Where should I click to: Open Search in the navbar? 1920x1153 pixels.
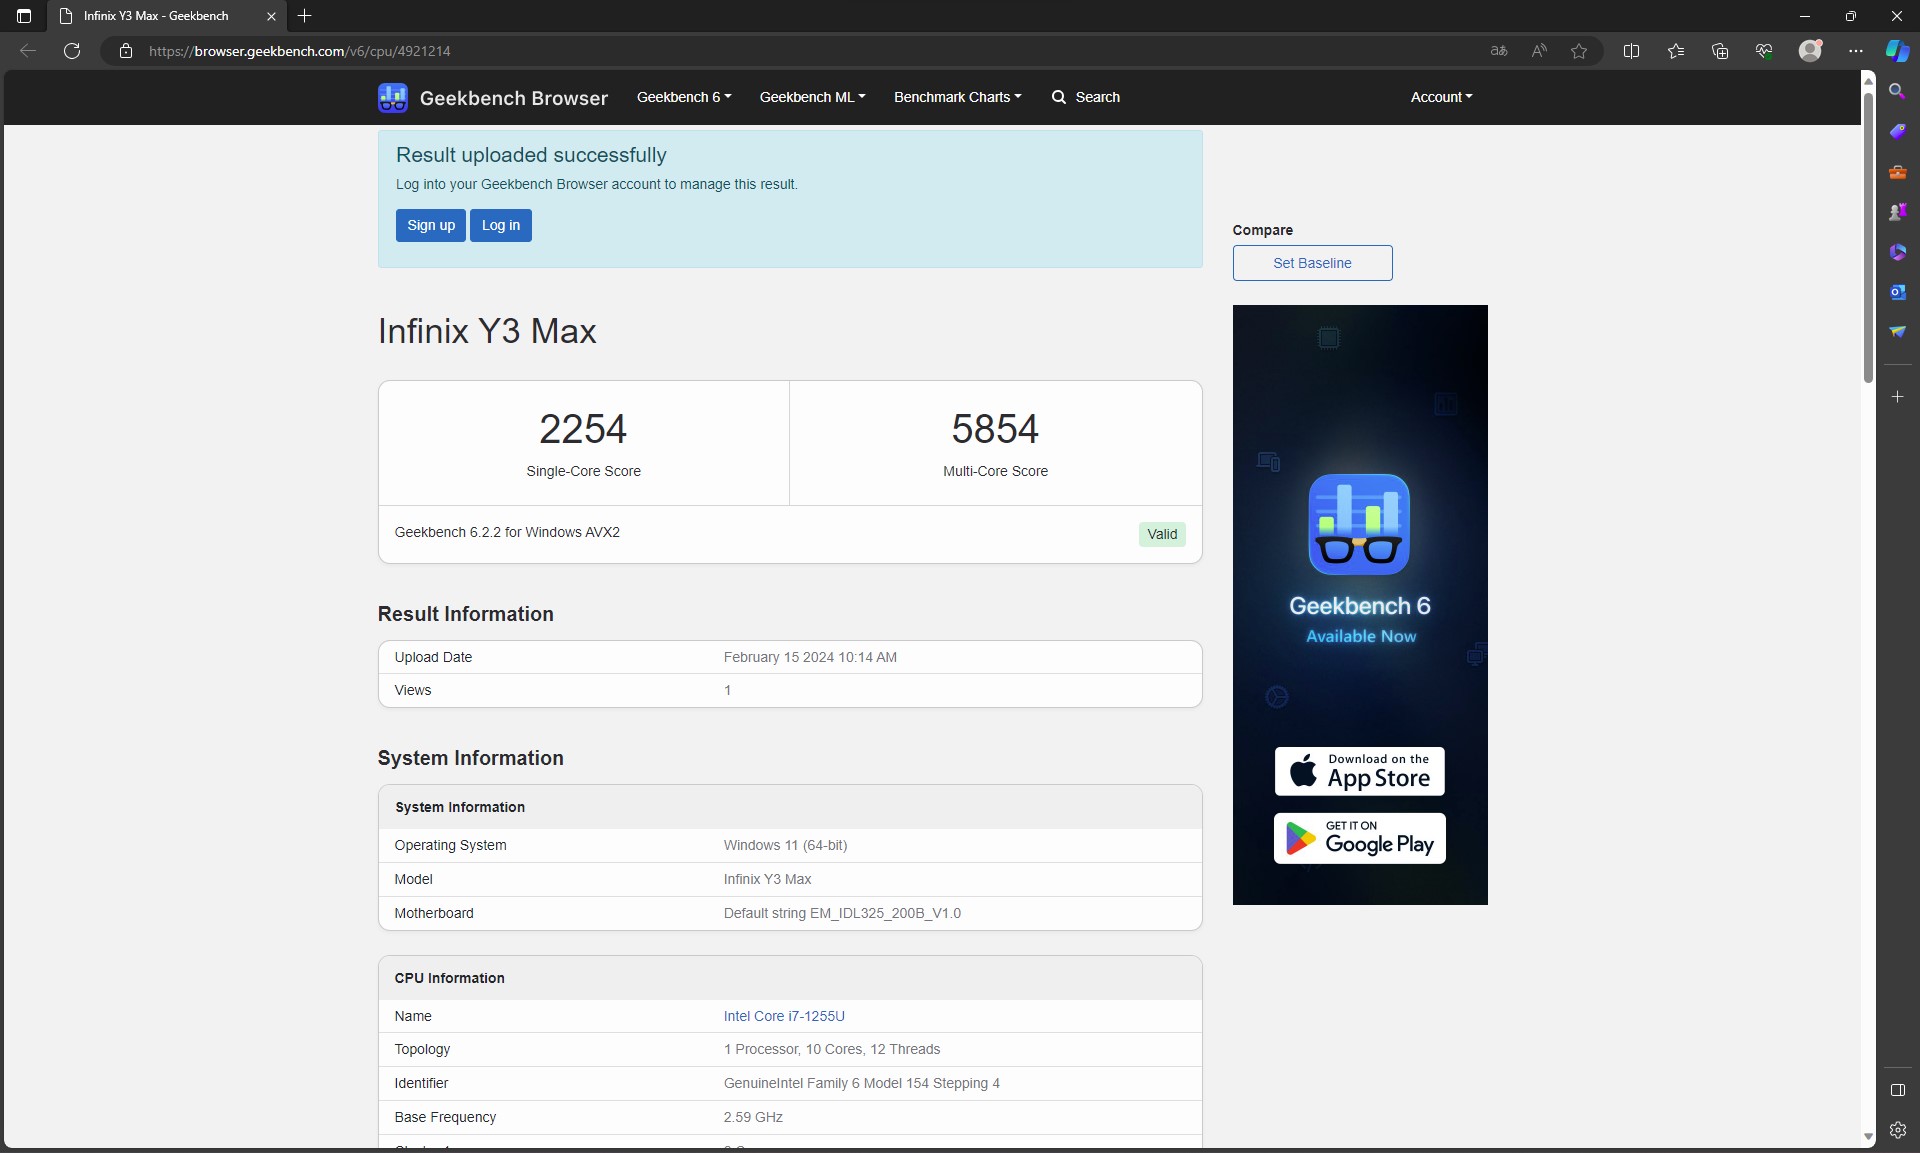pyautogui.click(x=1086, y=97)
